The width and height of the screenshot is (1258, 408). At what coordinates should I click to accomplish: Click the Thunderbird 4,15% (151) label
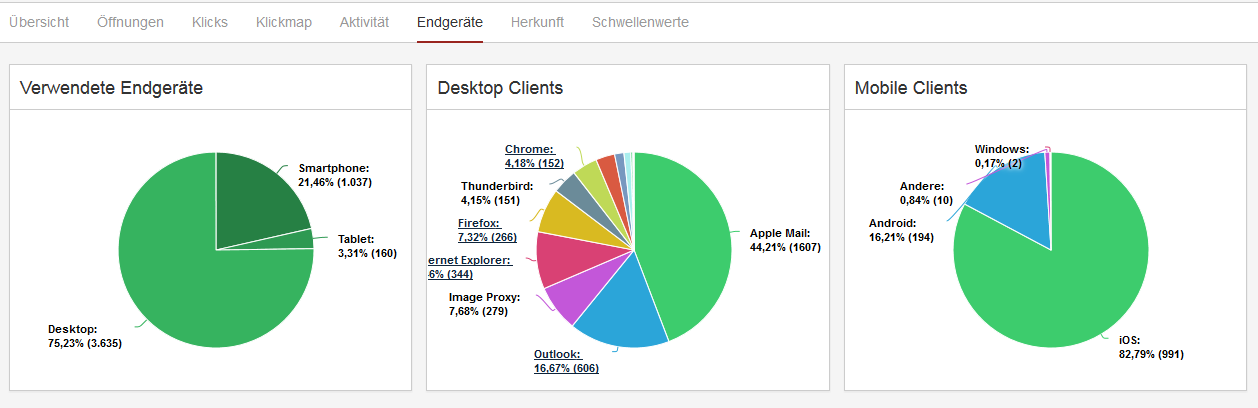tap(497, 193)
